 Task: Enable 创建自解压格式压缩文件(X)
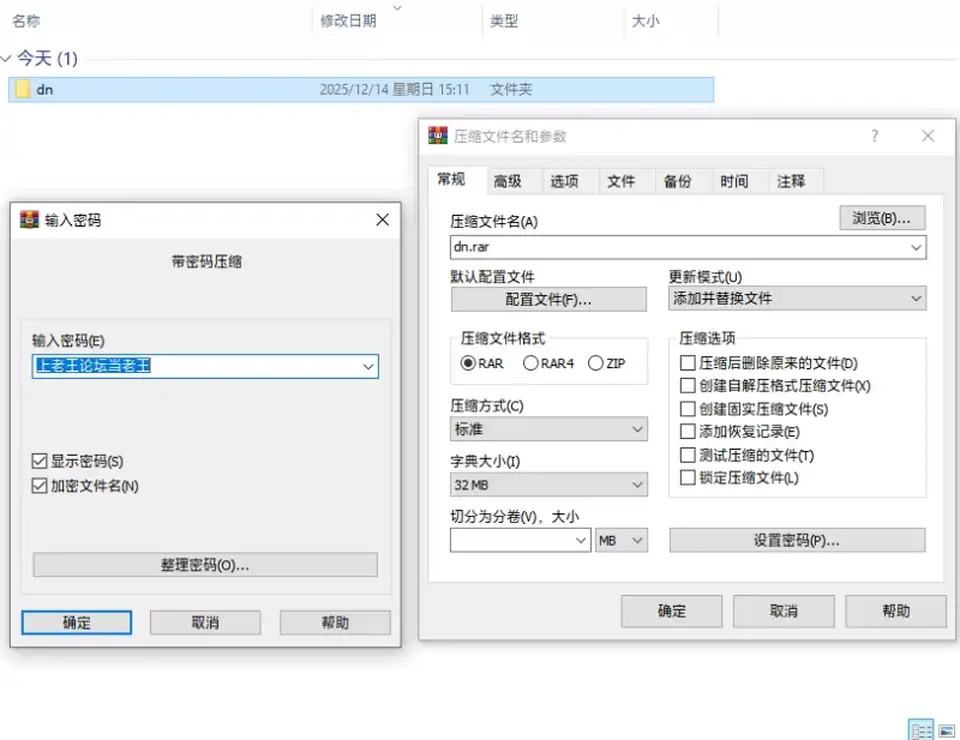click(x=688, y=386)
